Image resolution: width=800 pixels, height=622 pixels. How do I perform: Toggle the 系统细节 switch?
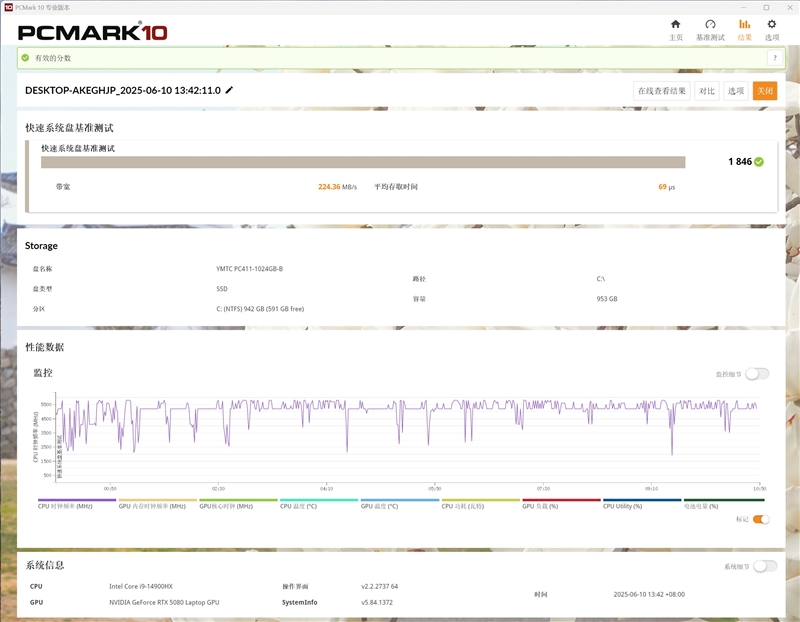point(765,566)
